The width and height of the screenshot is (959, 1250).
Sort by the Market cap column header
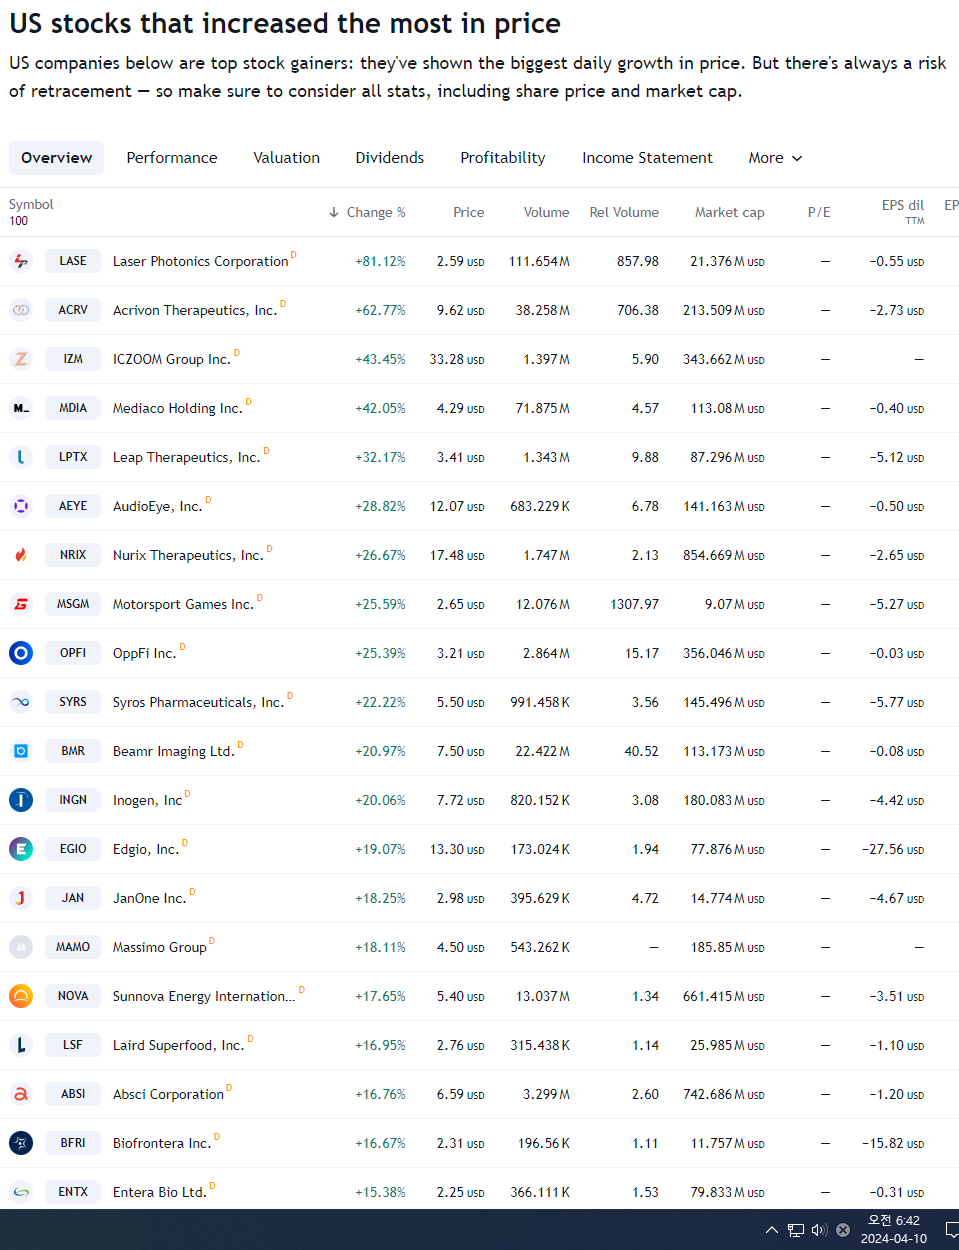point(730,212)
